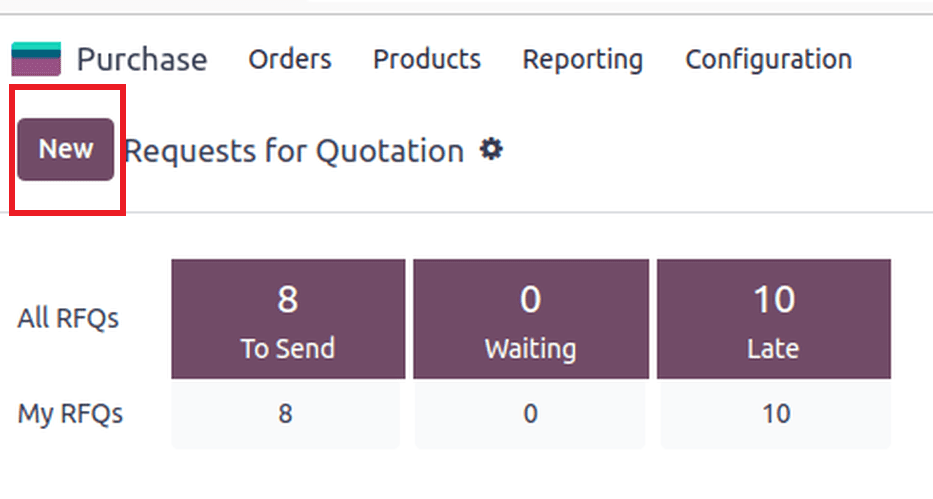The image size is (933, 499).
Task: Create a New request for quotation
Action: coord(65,149)
